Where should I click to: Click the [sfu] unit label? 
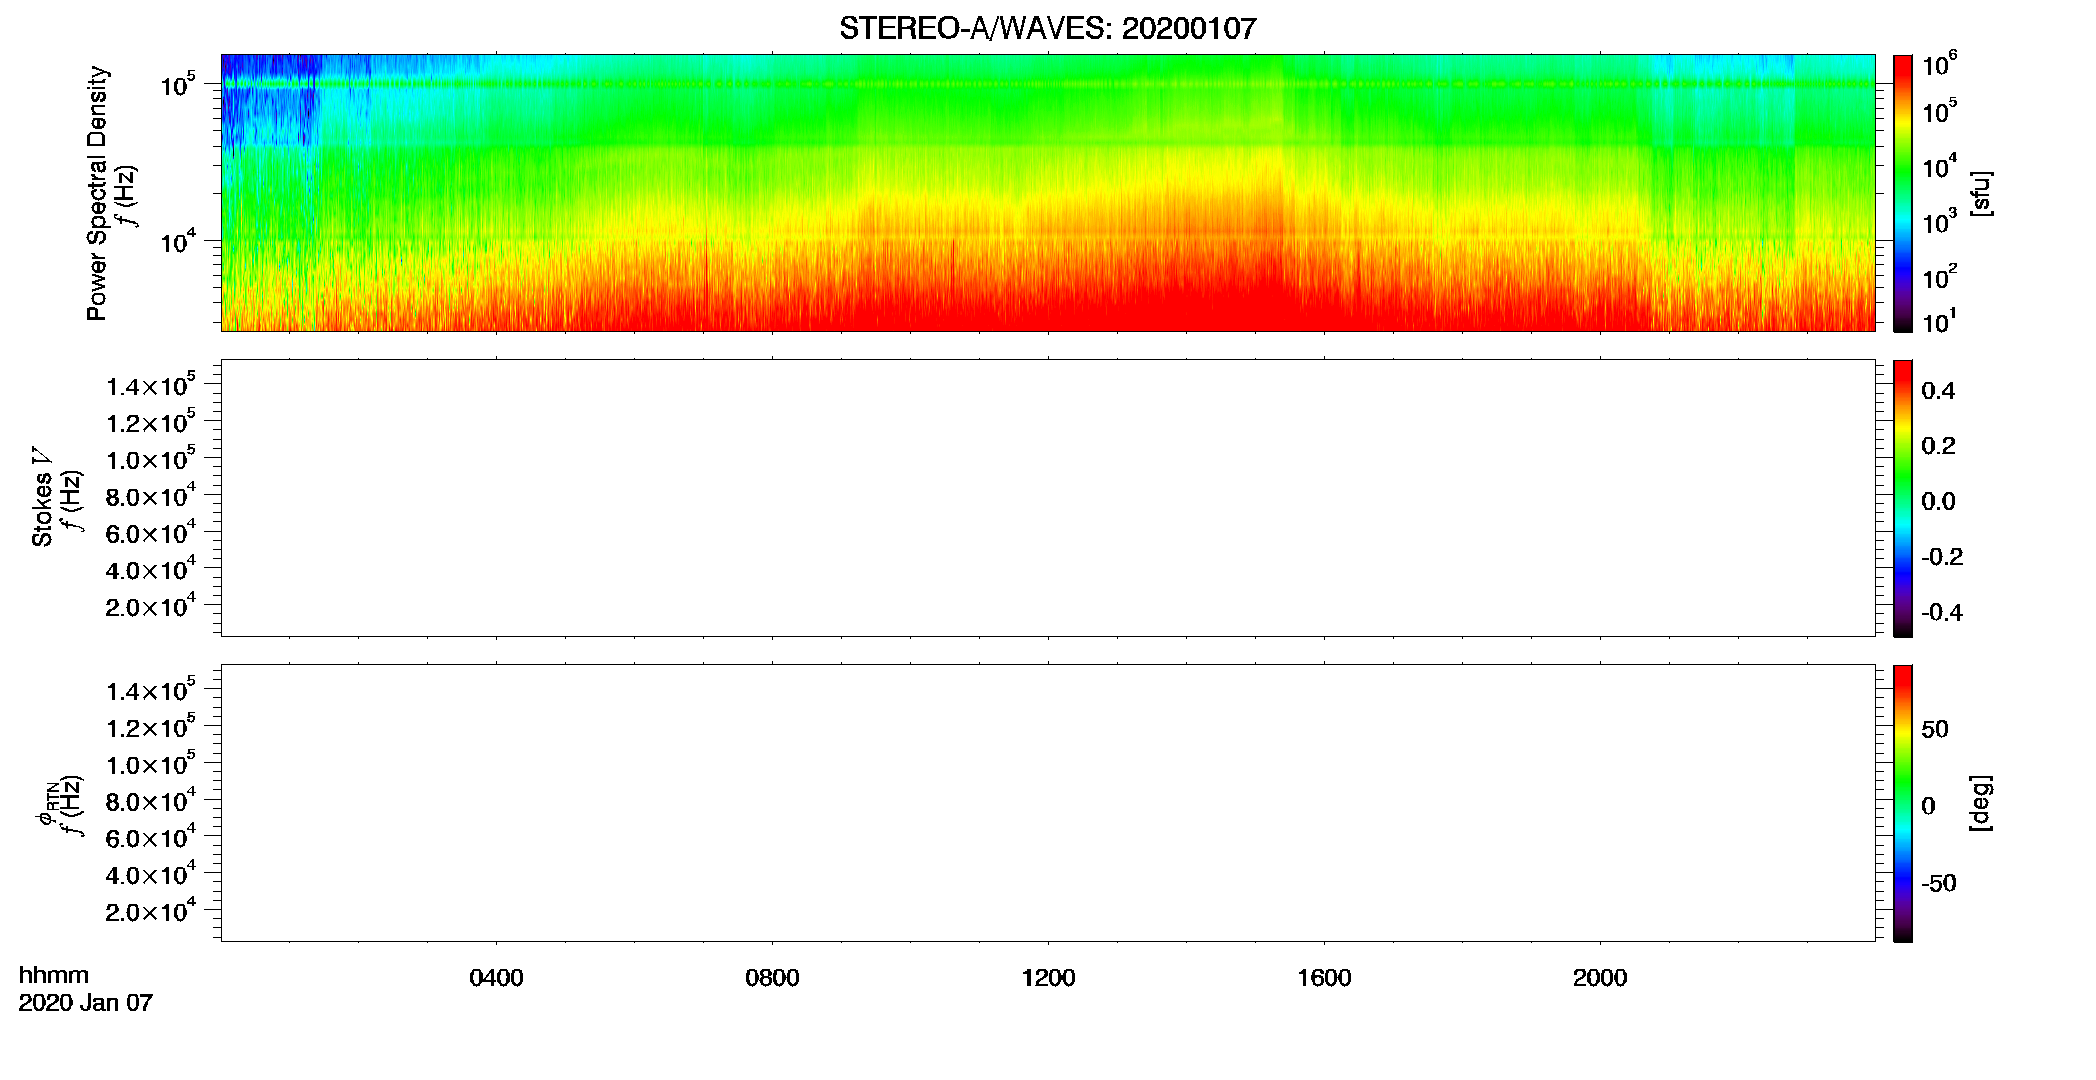(x=1981, y=193)
